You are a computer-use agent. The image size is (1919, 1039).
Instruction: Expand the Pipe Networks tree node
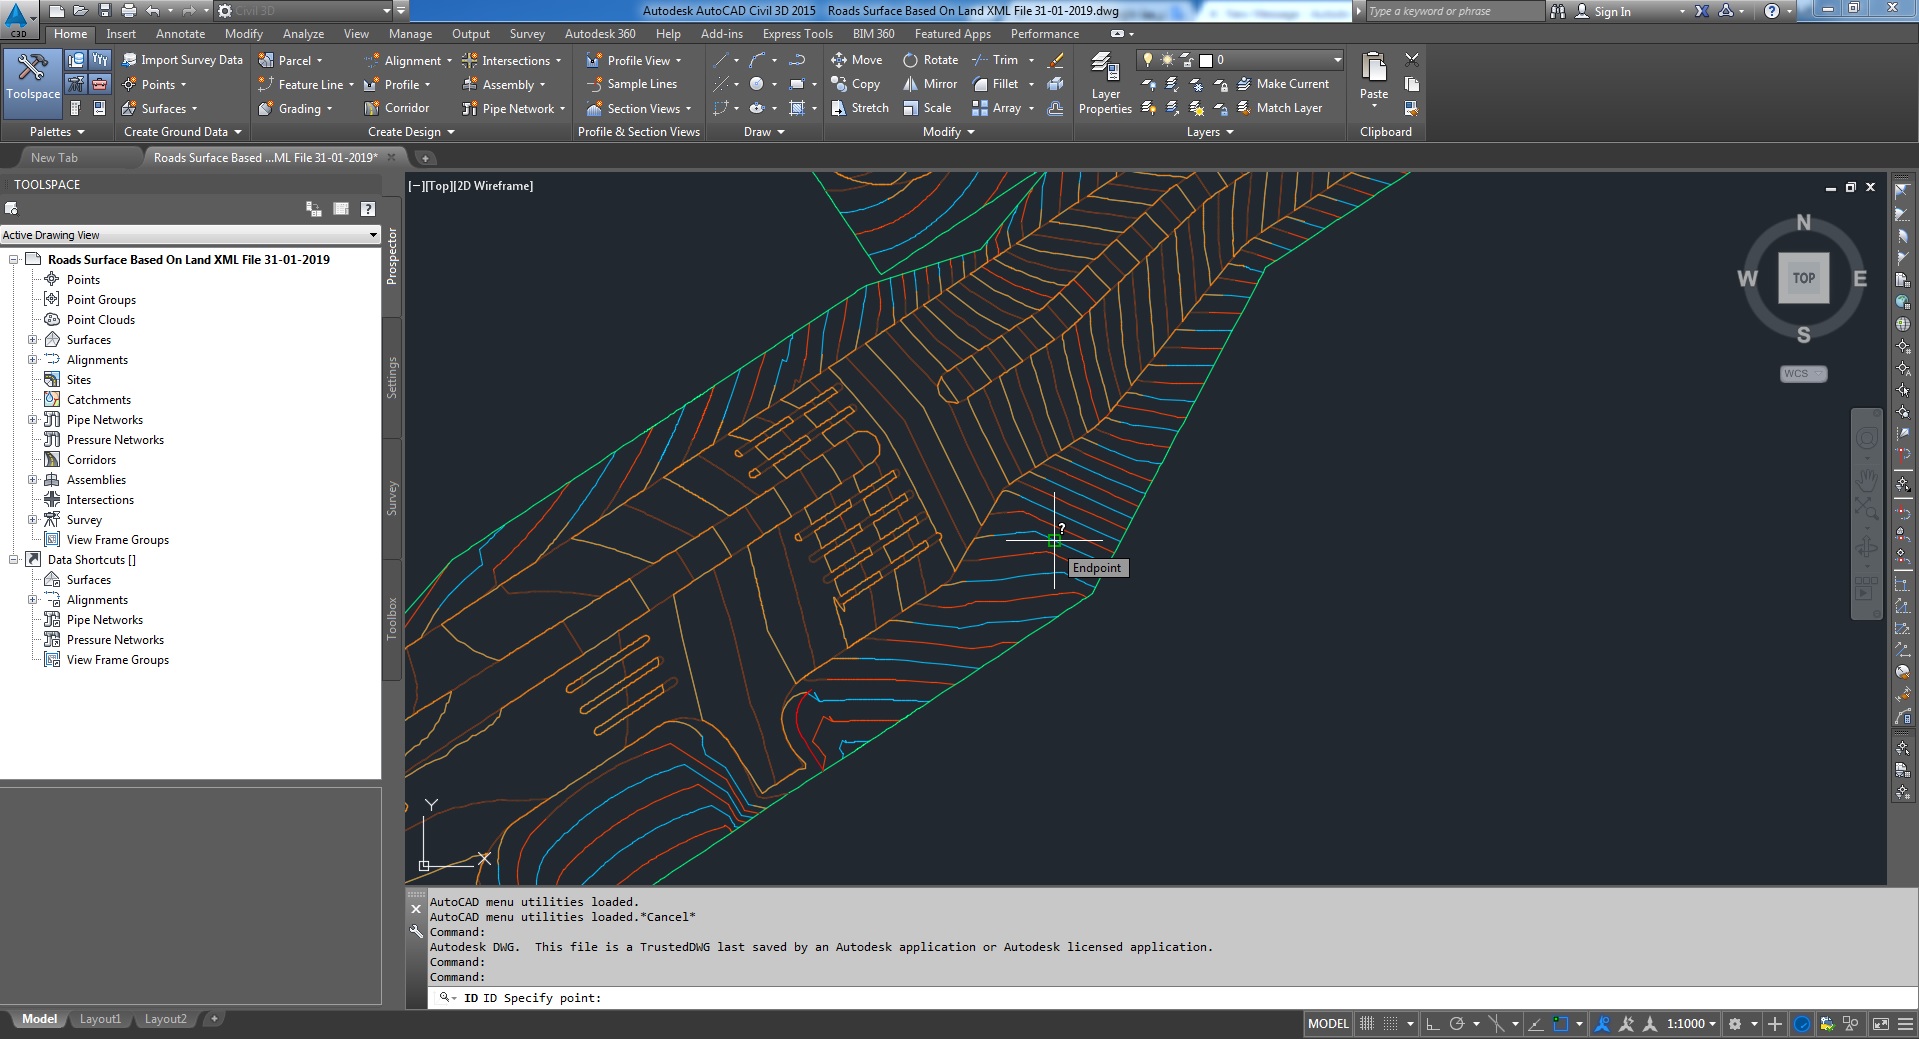33,420
